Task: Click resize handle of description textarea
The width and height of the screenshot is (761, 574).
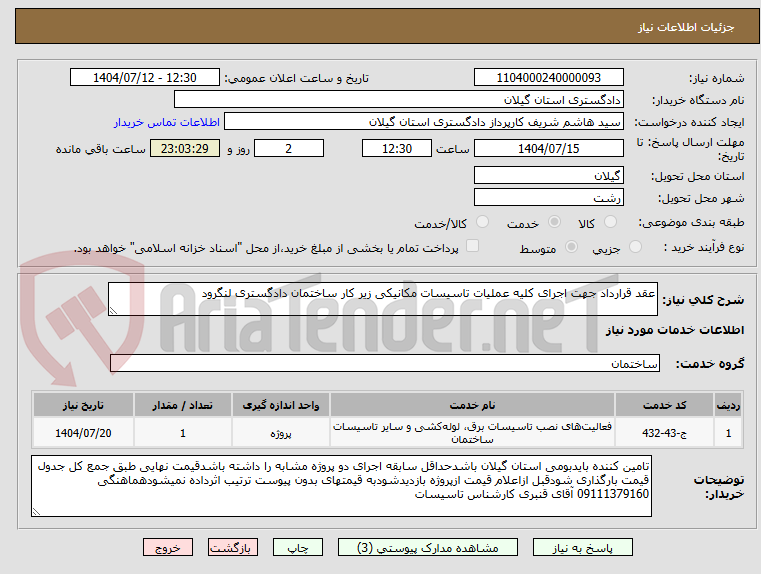Action: tap(113, 311)
